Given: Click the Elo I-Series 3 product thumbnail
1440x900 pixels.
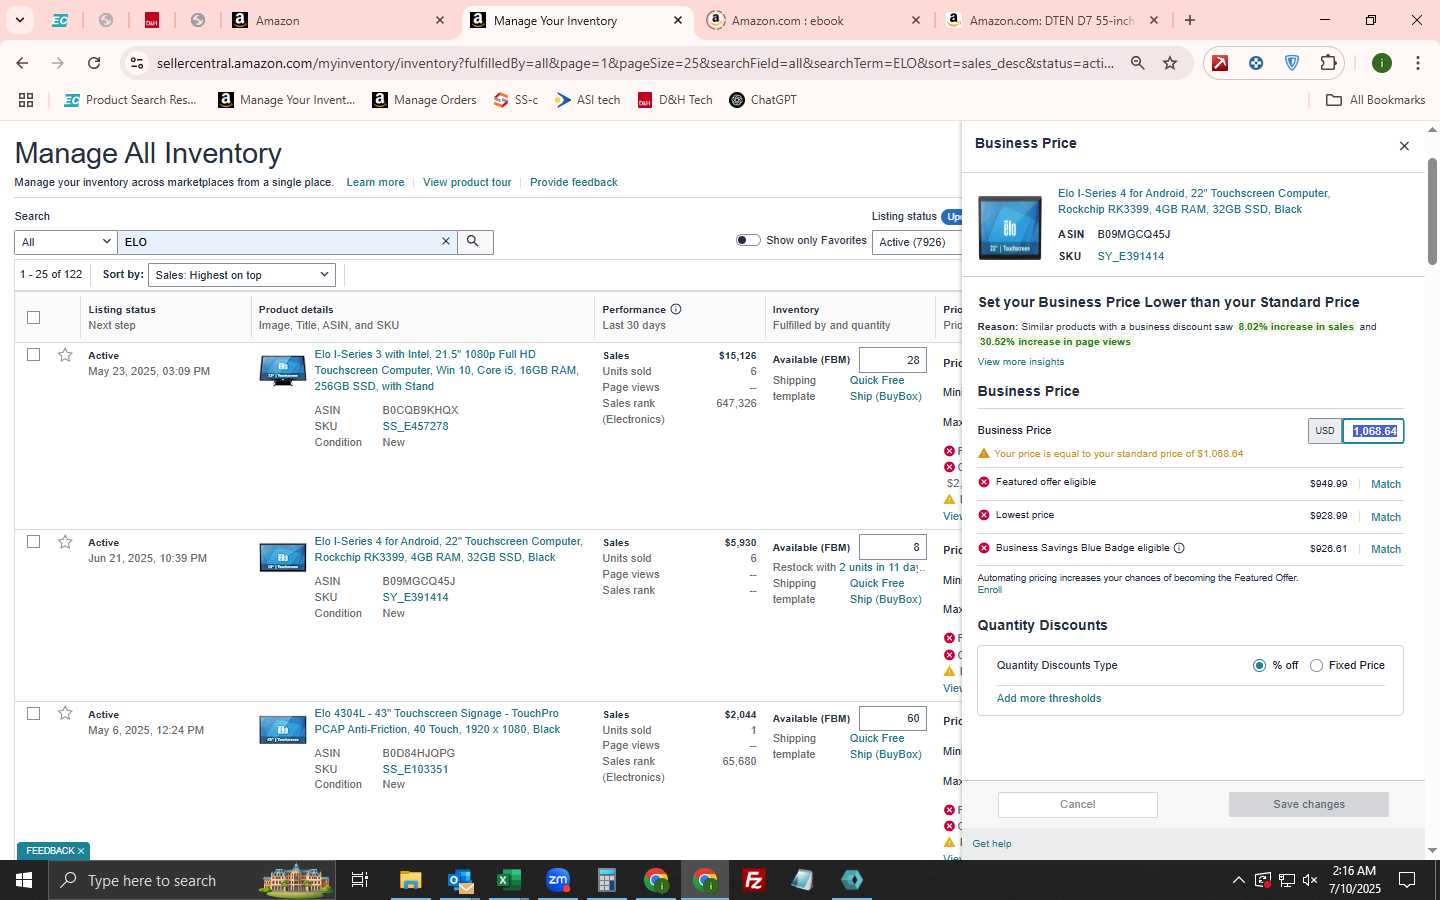Looking at the screenshot, I should 283,371.
